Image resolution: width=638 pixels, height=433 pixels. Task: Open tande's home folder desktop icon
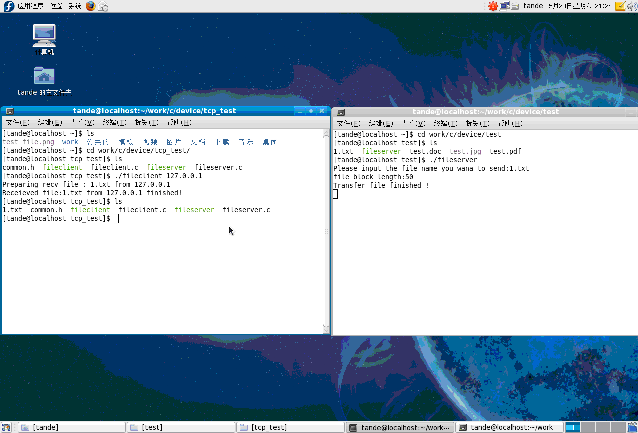[x=44, y=81]
